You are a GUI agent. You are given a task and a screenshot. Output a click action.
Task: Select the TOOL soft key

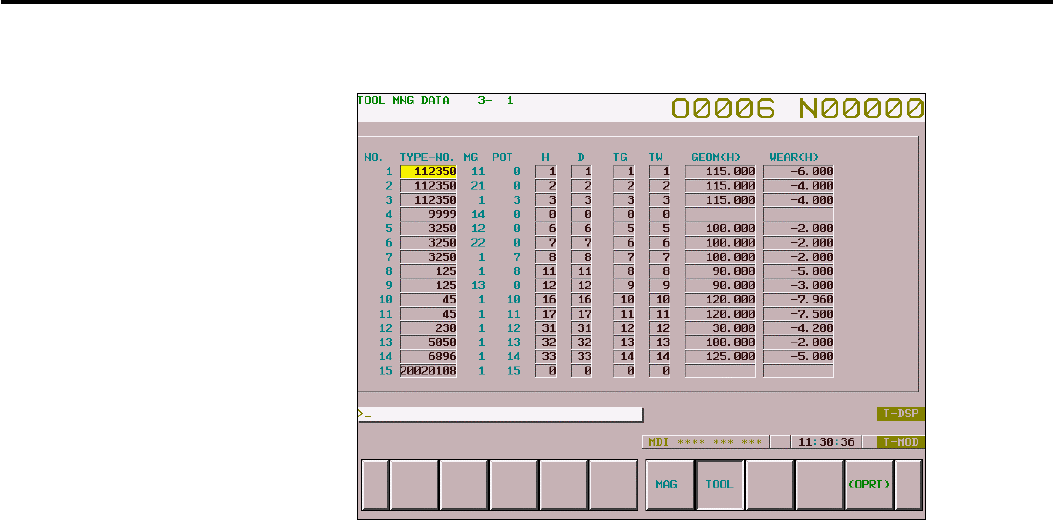tap(719, 484)
